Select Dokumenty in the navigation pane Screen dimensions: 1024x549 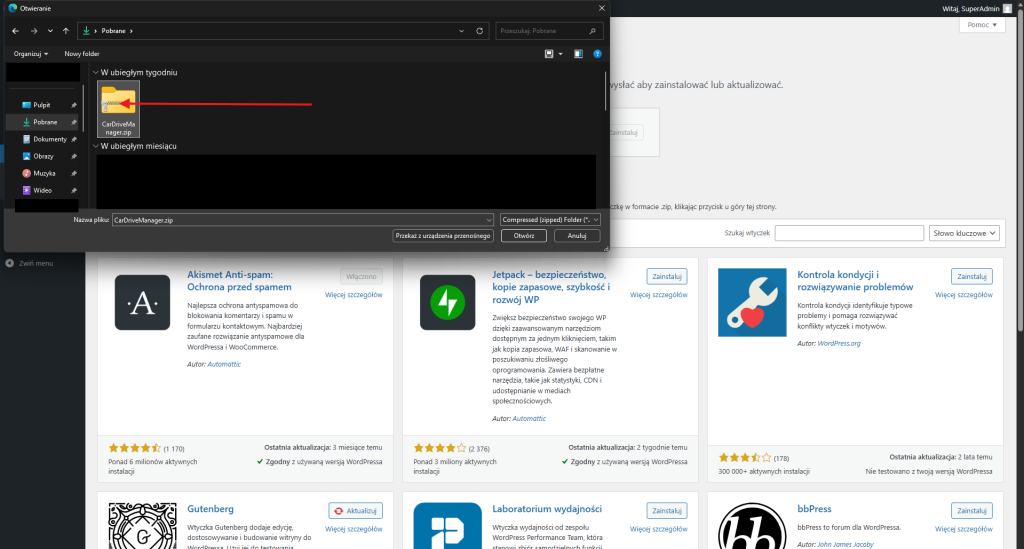coord(50,139)
